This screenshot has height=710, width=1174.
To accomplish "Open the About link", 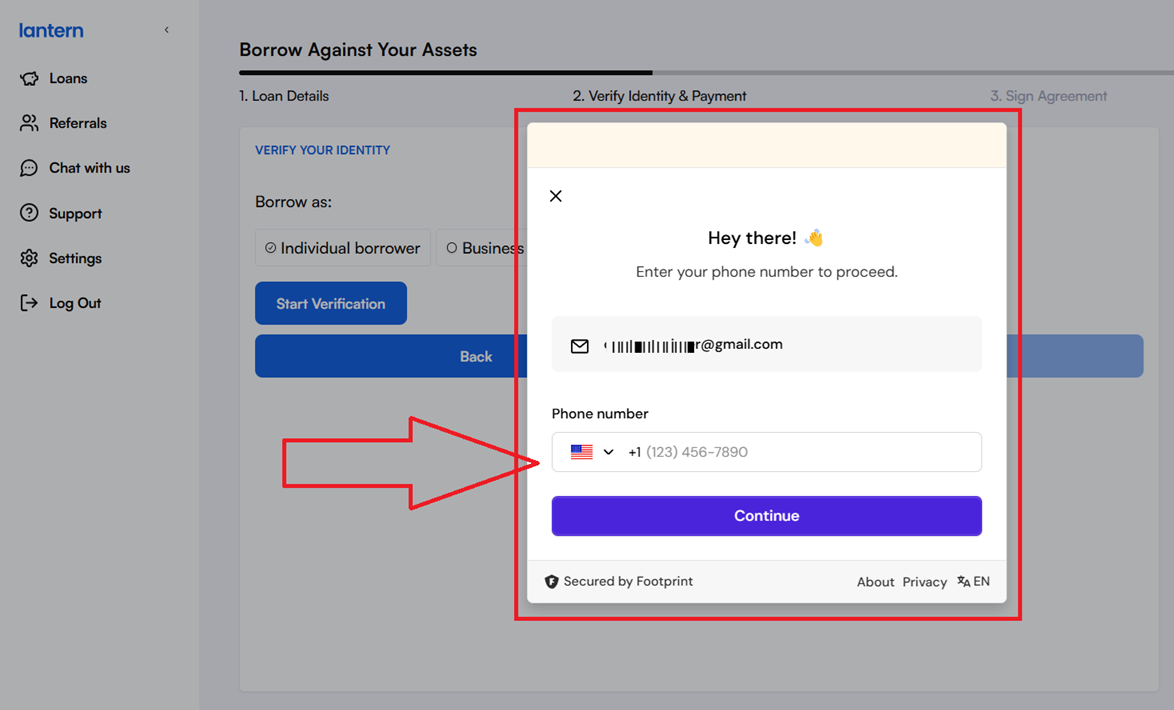I will (x=875, y=582).
